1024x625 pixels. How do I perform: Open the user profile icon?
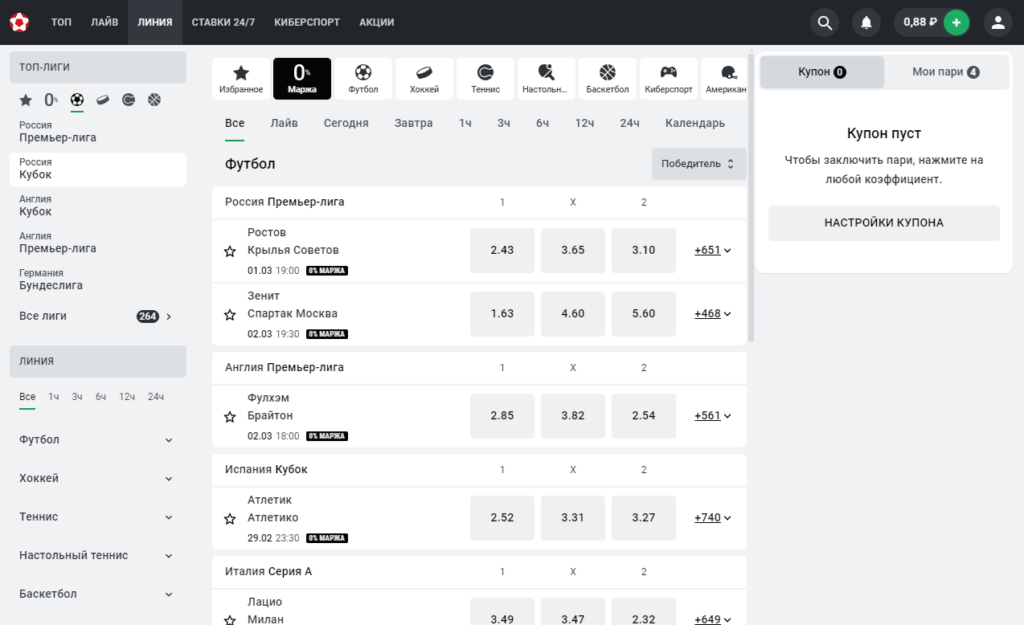coord(997,22)
